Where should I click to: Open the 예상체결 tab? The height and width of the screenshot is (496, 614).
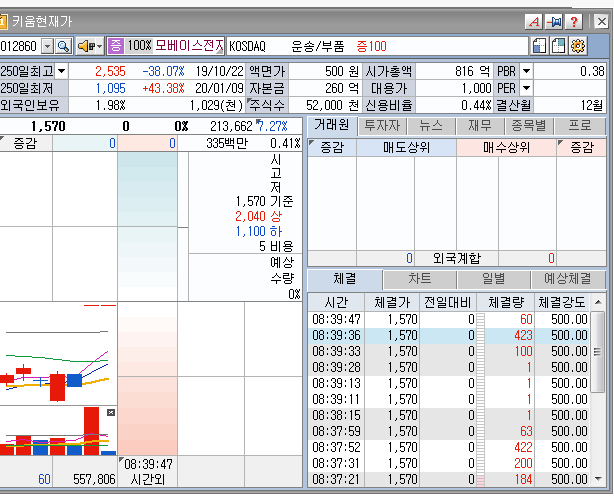[568, 279]
